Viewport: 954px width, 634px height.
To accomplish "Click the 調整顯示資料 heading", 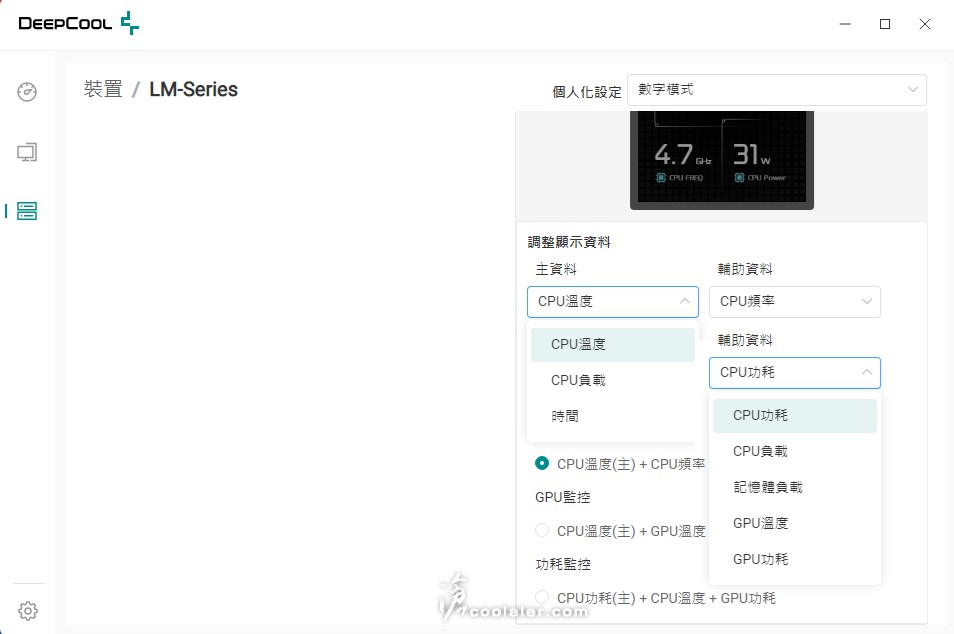I will [569, 242].
